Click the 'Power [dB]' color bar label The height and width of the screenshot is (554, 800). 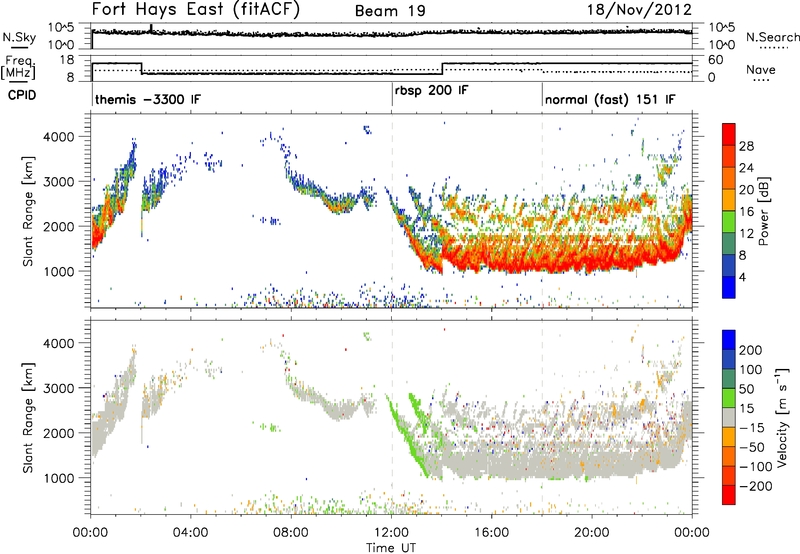pyautogui.click(x=763, y=211)
